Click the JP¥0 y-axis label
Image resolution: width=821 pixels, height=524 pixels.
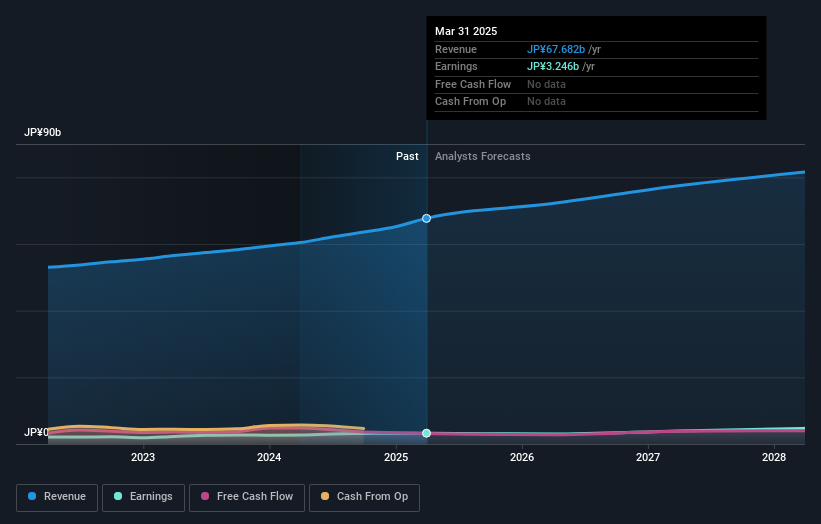(x=36, y=432)
